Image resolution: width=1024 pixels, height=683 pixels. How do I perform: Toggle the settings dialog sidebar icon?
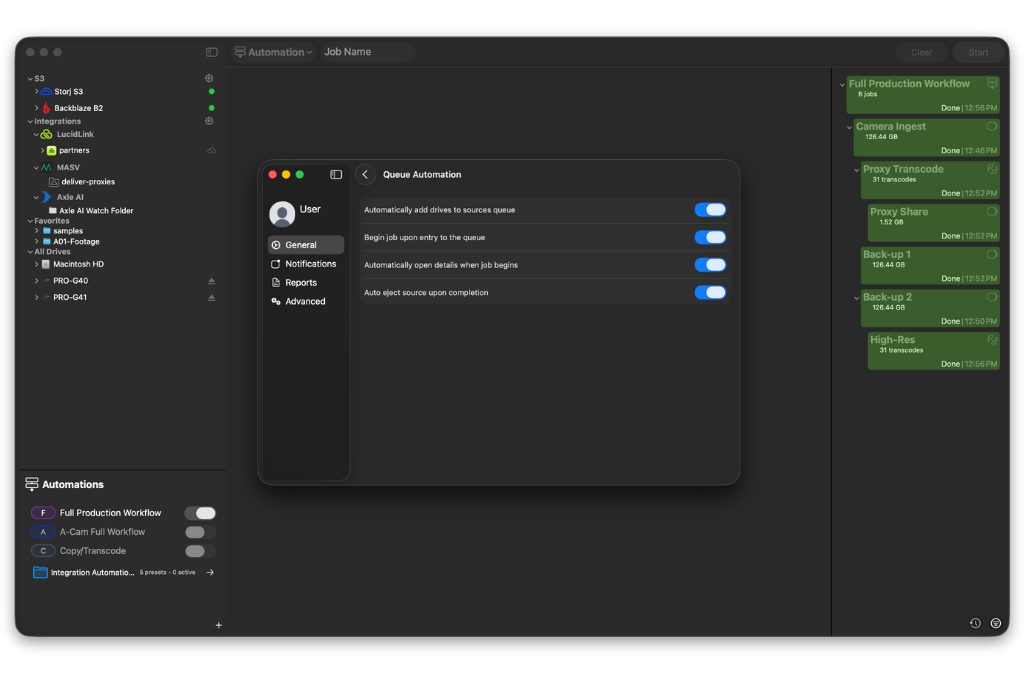tap(336, 175)
